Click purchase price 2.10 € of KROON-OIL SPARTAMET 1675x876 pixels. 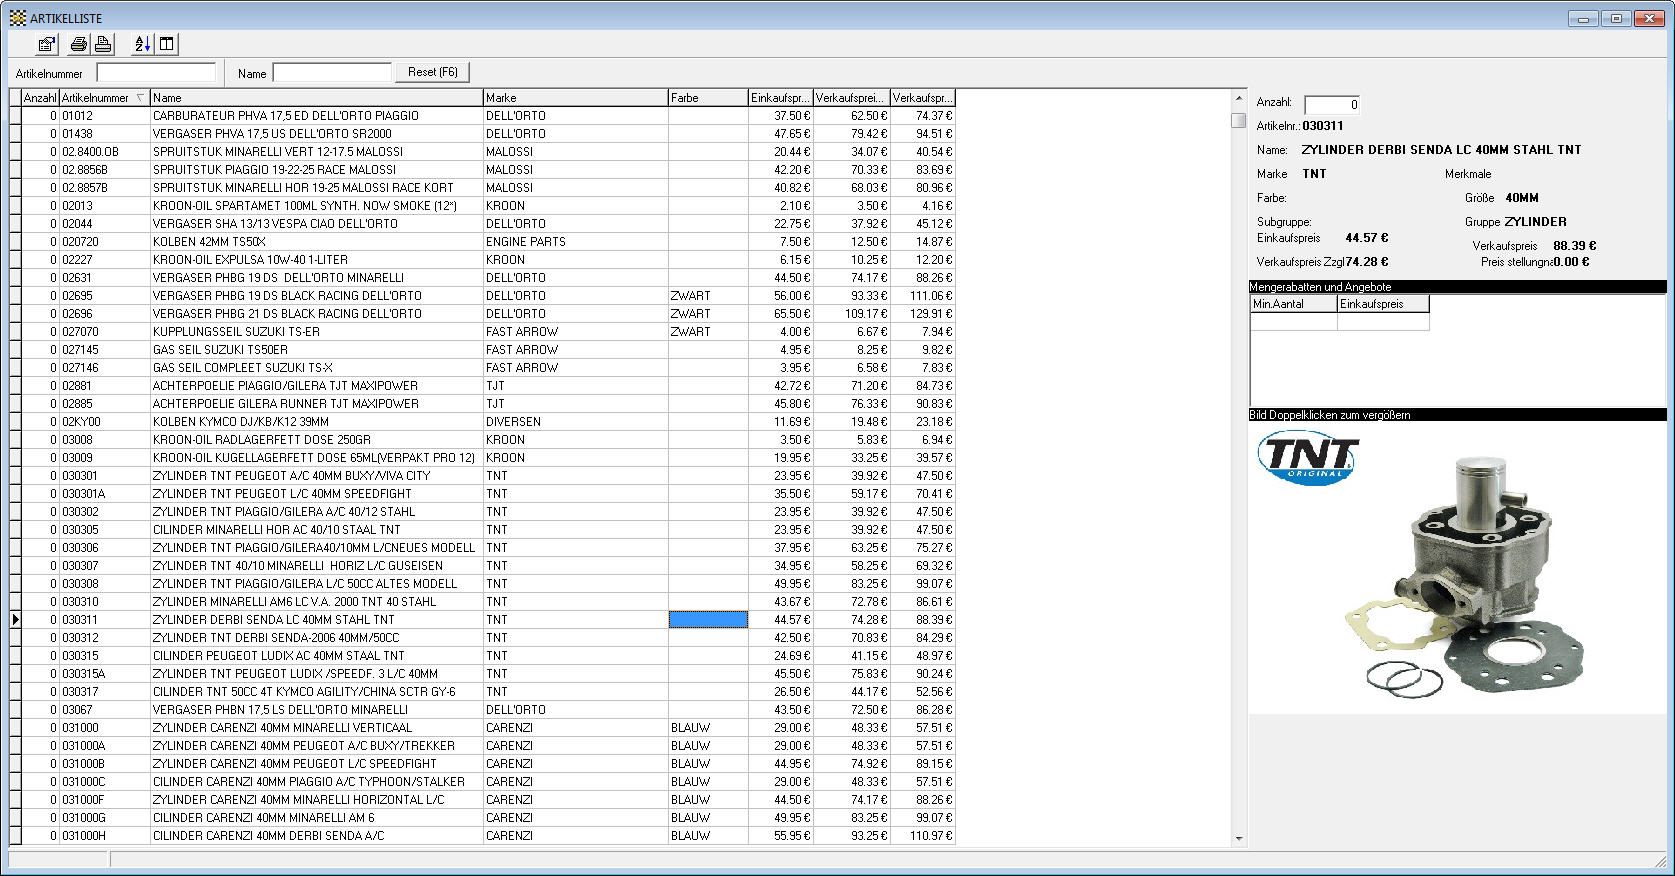(x=780, y=206)
